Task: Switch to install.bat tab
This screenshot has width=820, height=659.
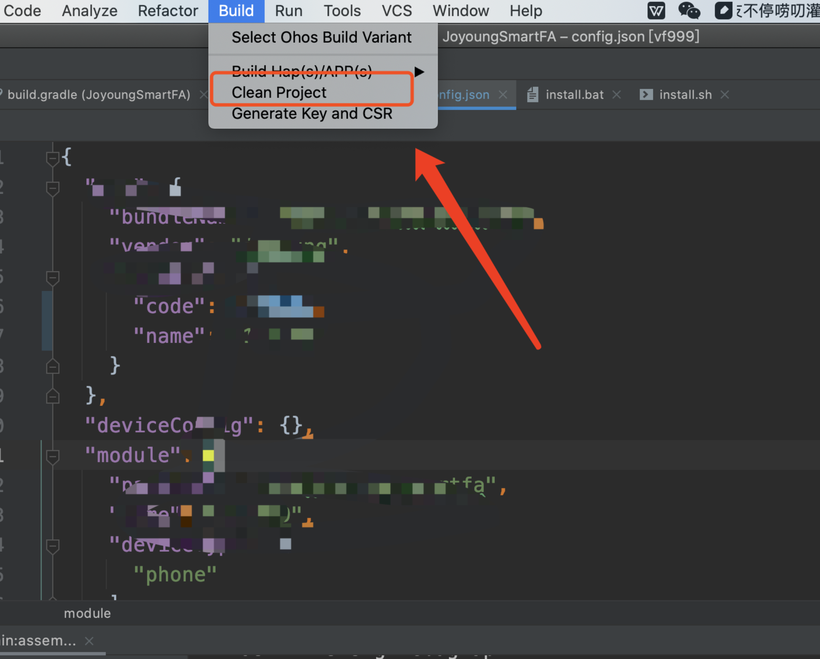Action: [x=574, y=95]
